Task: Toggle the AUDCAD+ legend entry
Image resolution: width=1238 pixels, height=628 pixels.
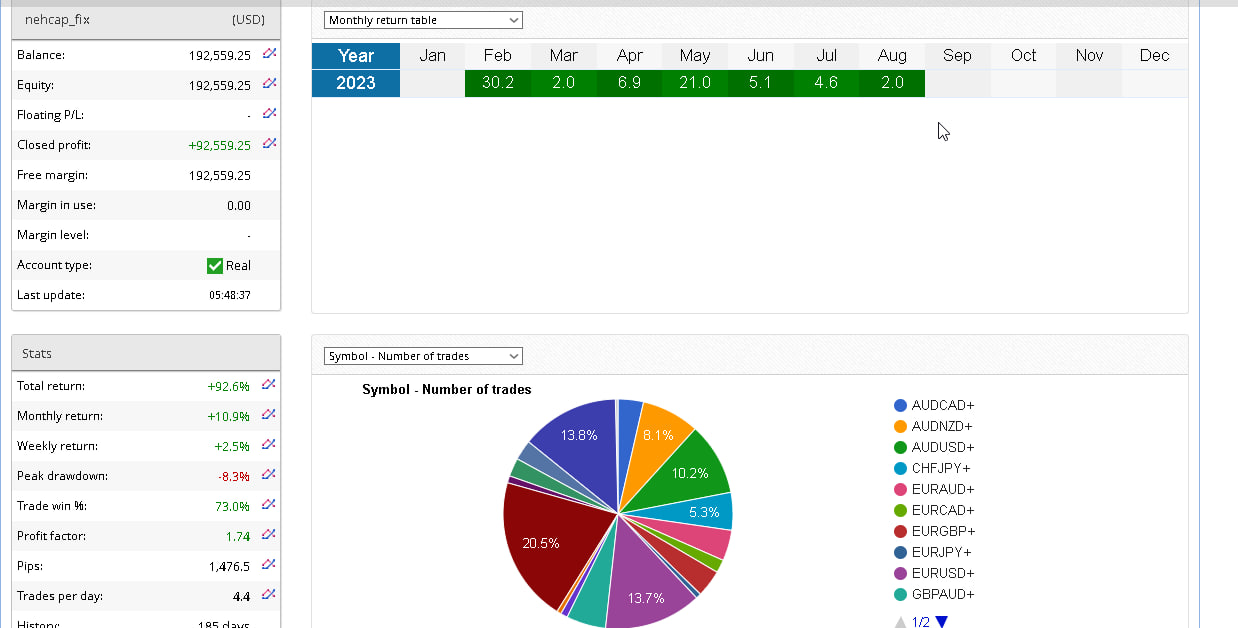Action: click(934, 405)
